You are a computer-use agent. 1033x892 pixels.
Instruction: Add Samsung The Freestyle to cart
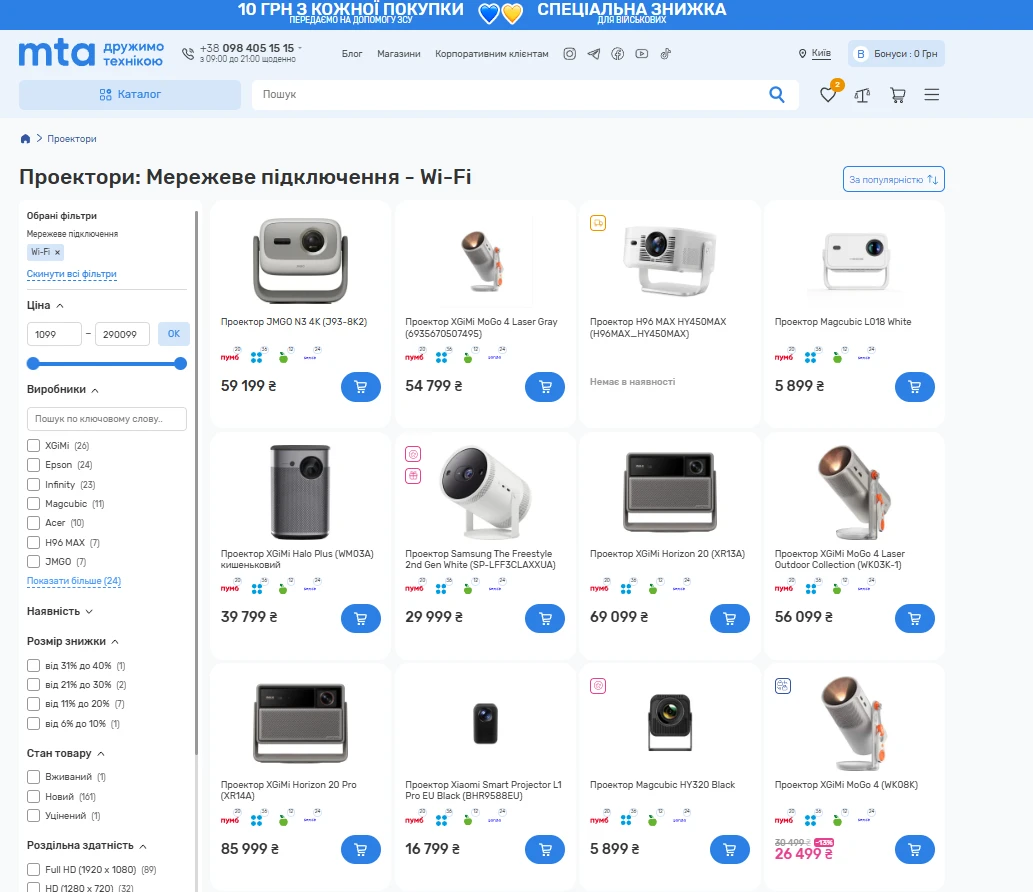[x=545, y=619]
